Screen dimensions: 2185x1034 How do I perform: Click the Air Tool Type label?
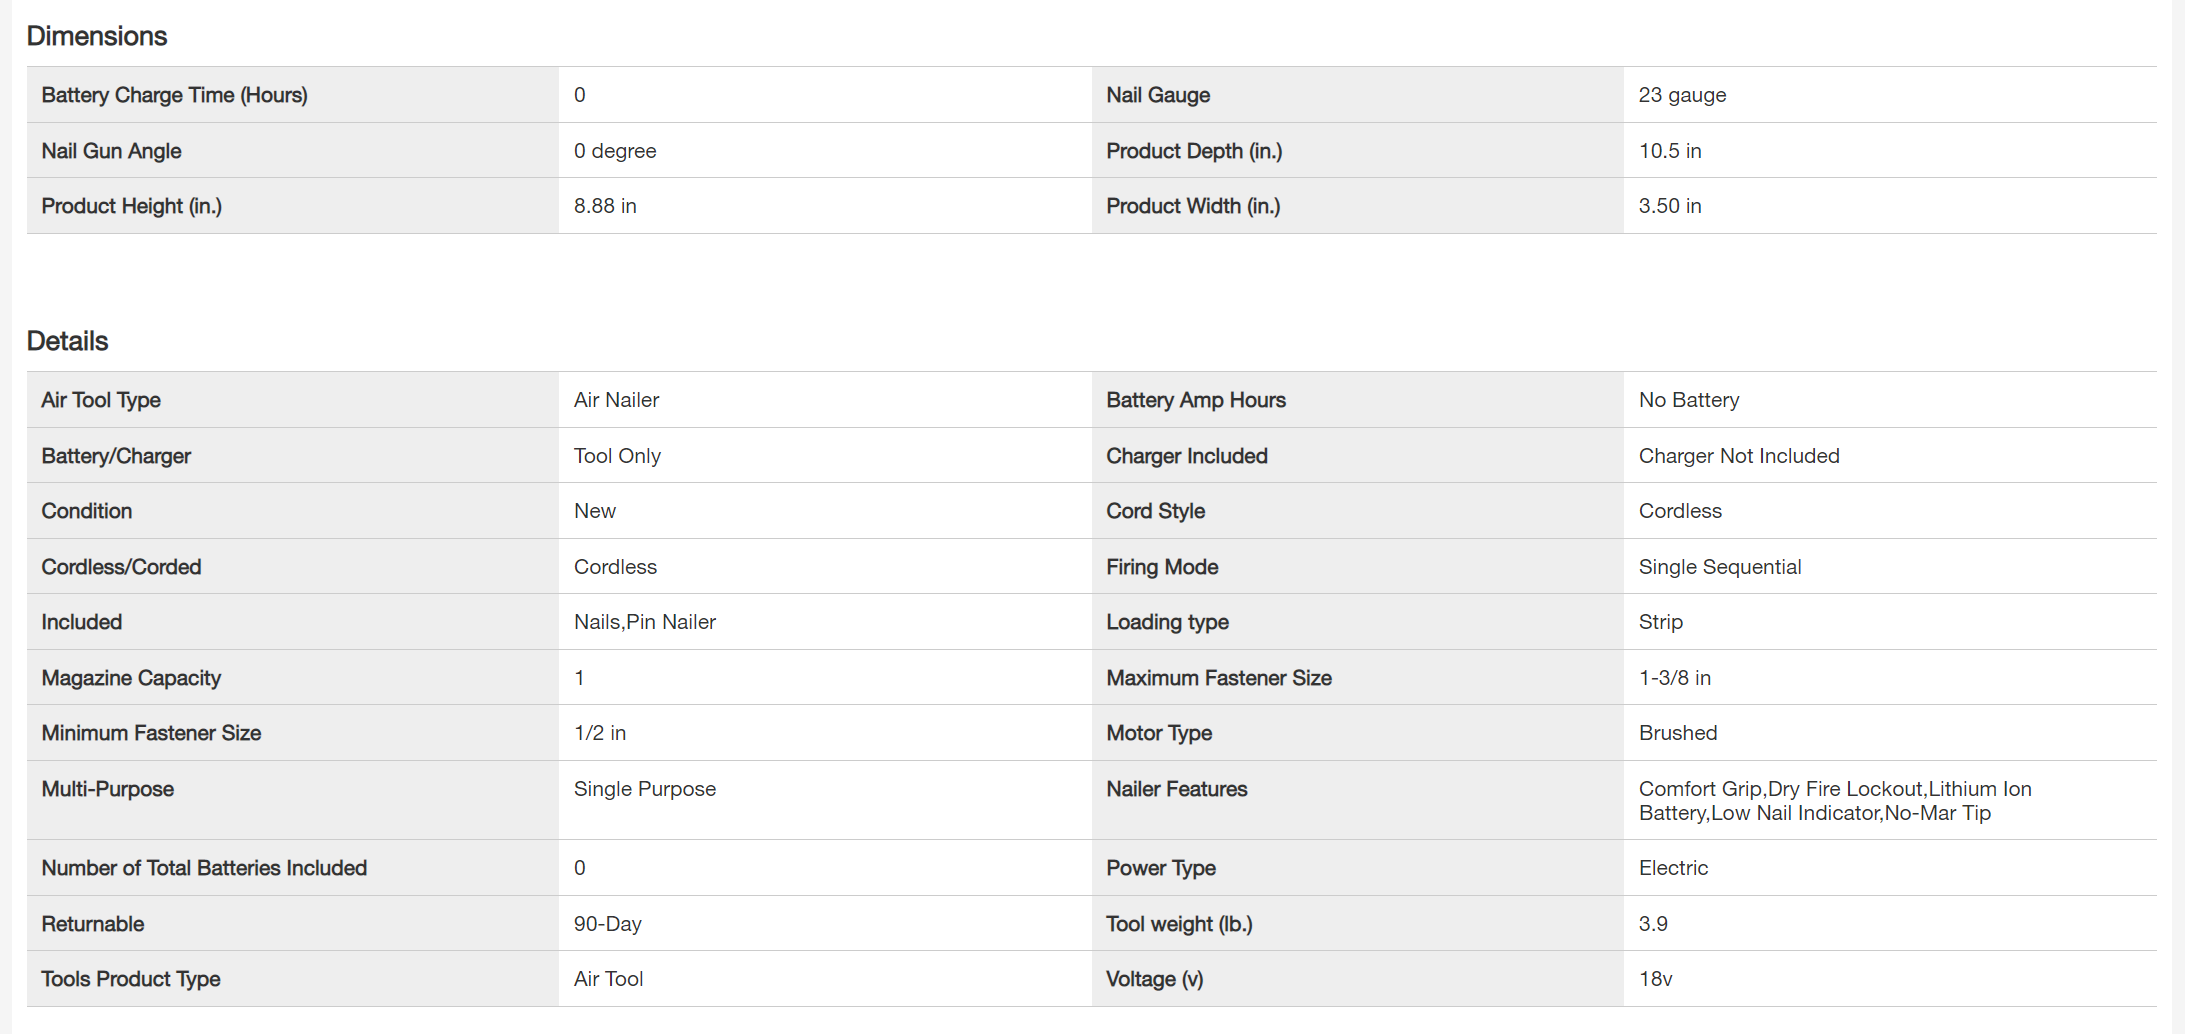click(101, 400)
